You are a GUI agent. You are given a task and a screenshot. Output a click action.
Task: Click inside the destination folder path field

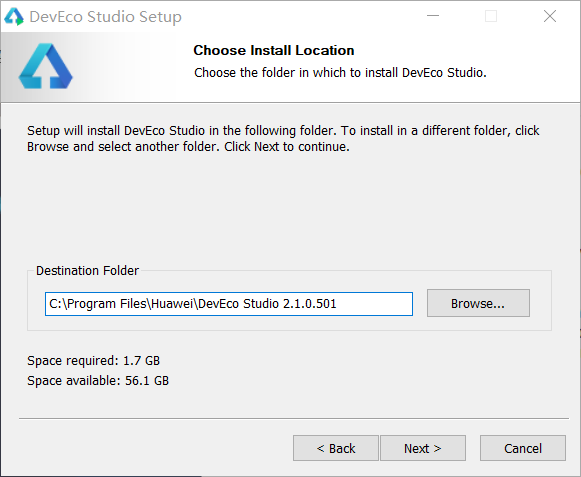point(229,304)
